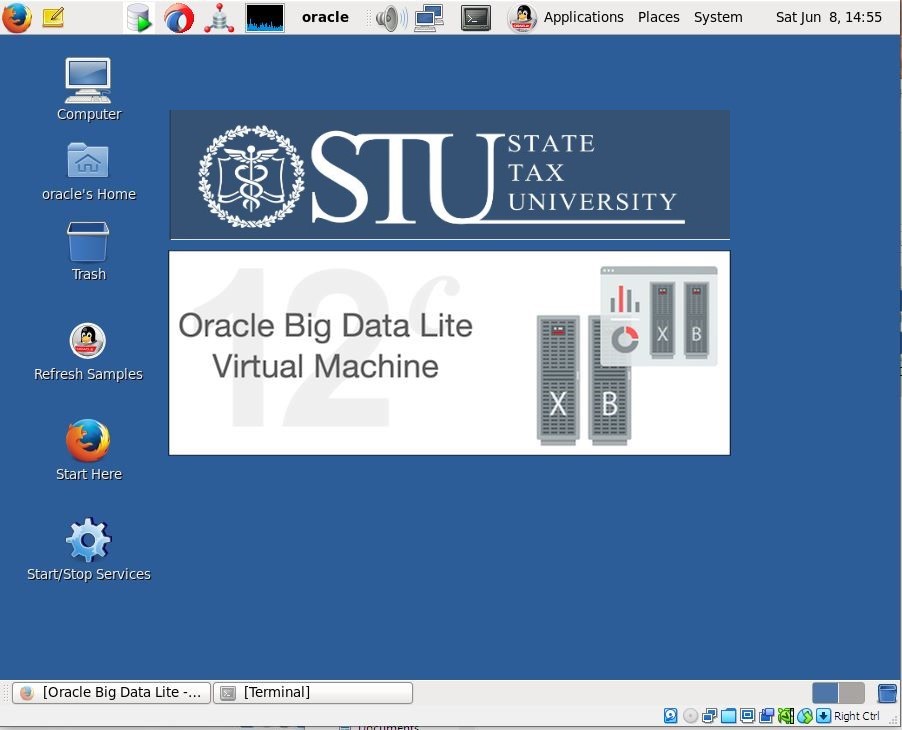This screenshot has width=902, height=730.
Task: Select the Trash desktop icon
Action: pyautogui.click(x=88, y=251)
